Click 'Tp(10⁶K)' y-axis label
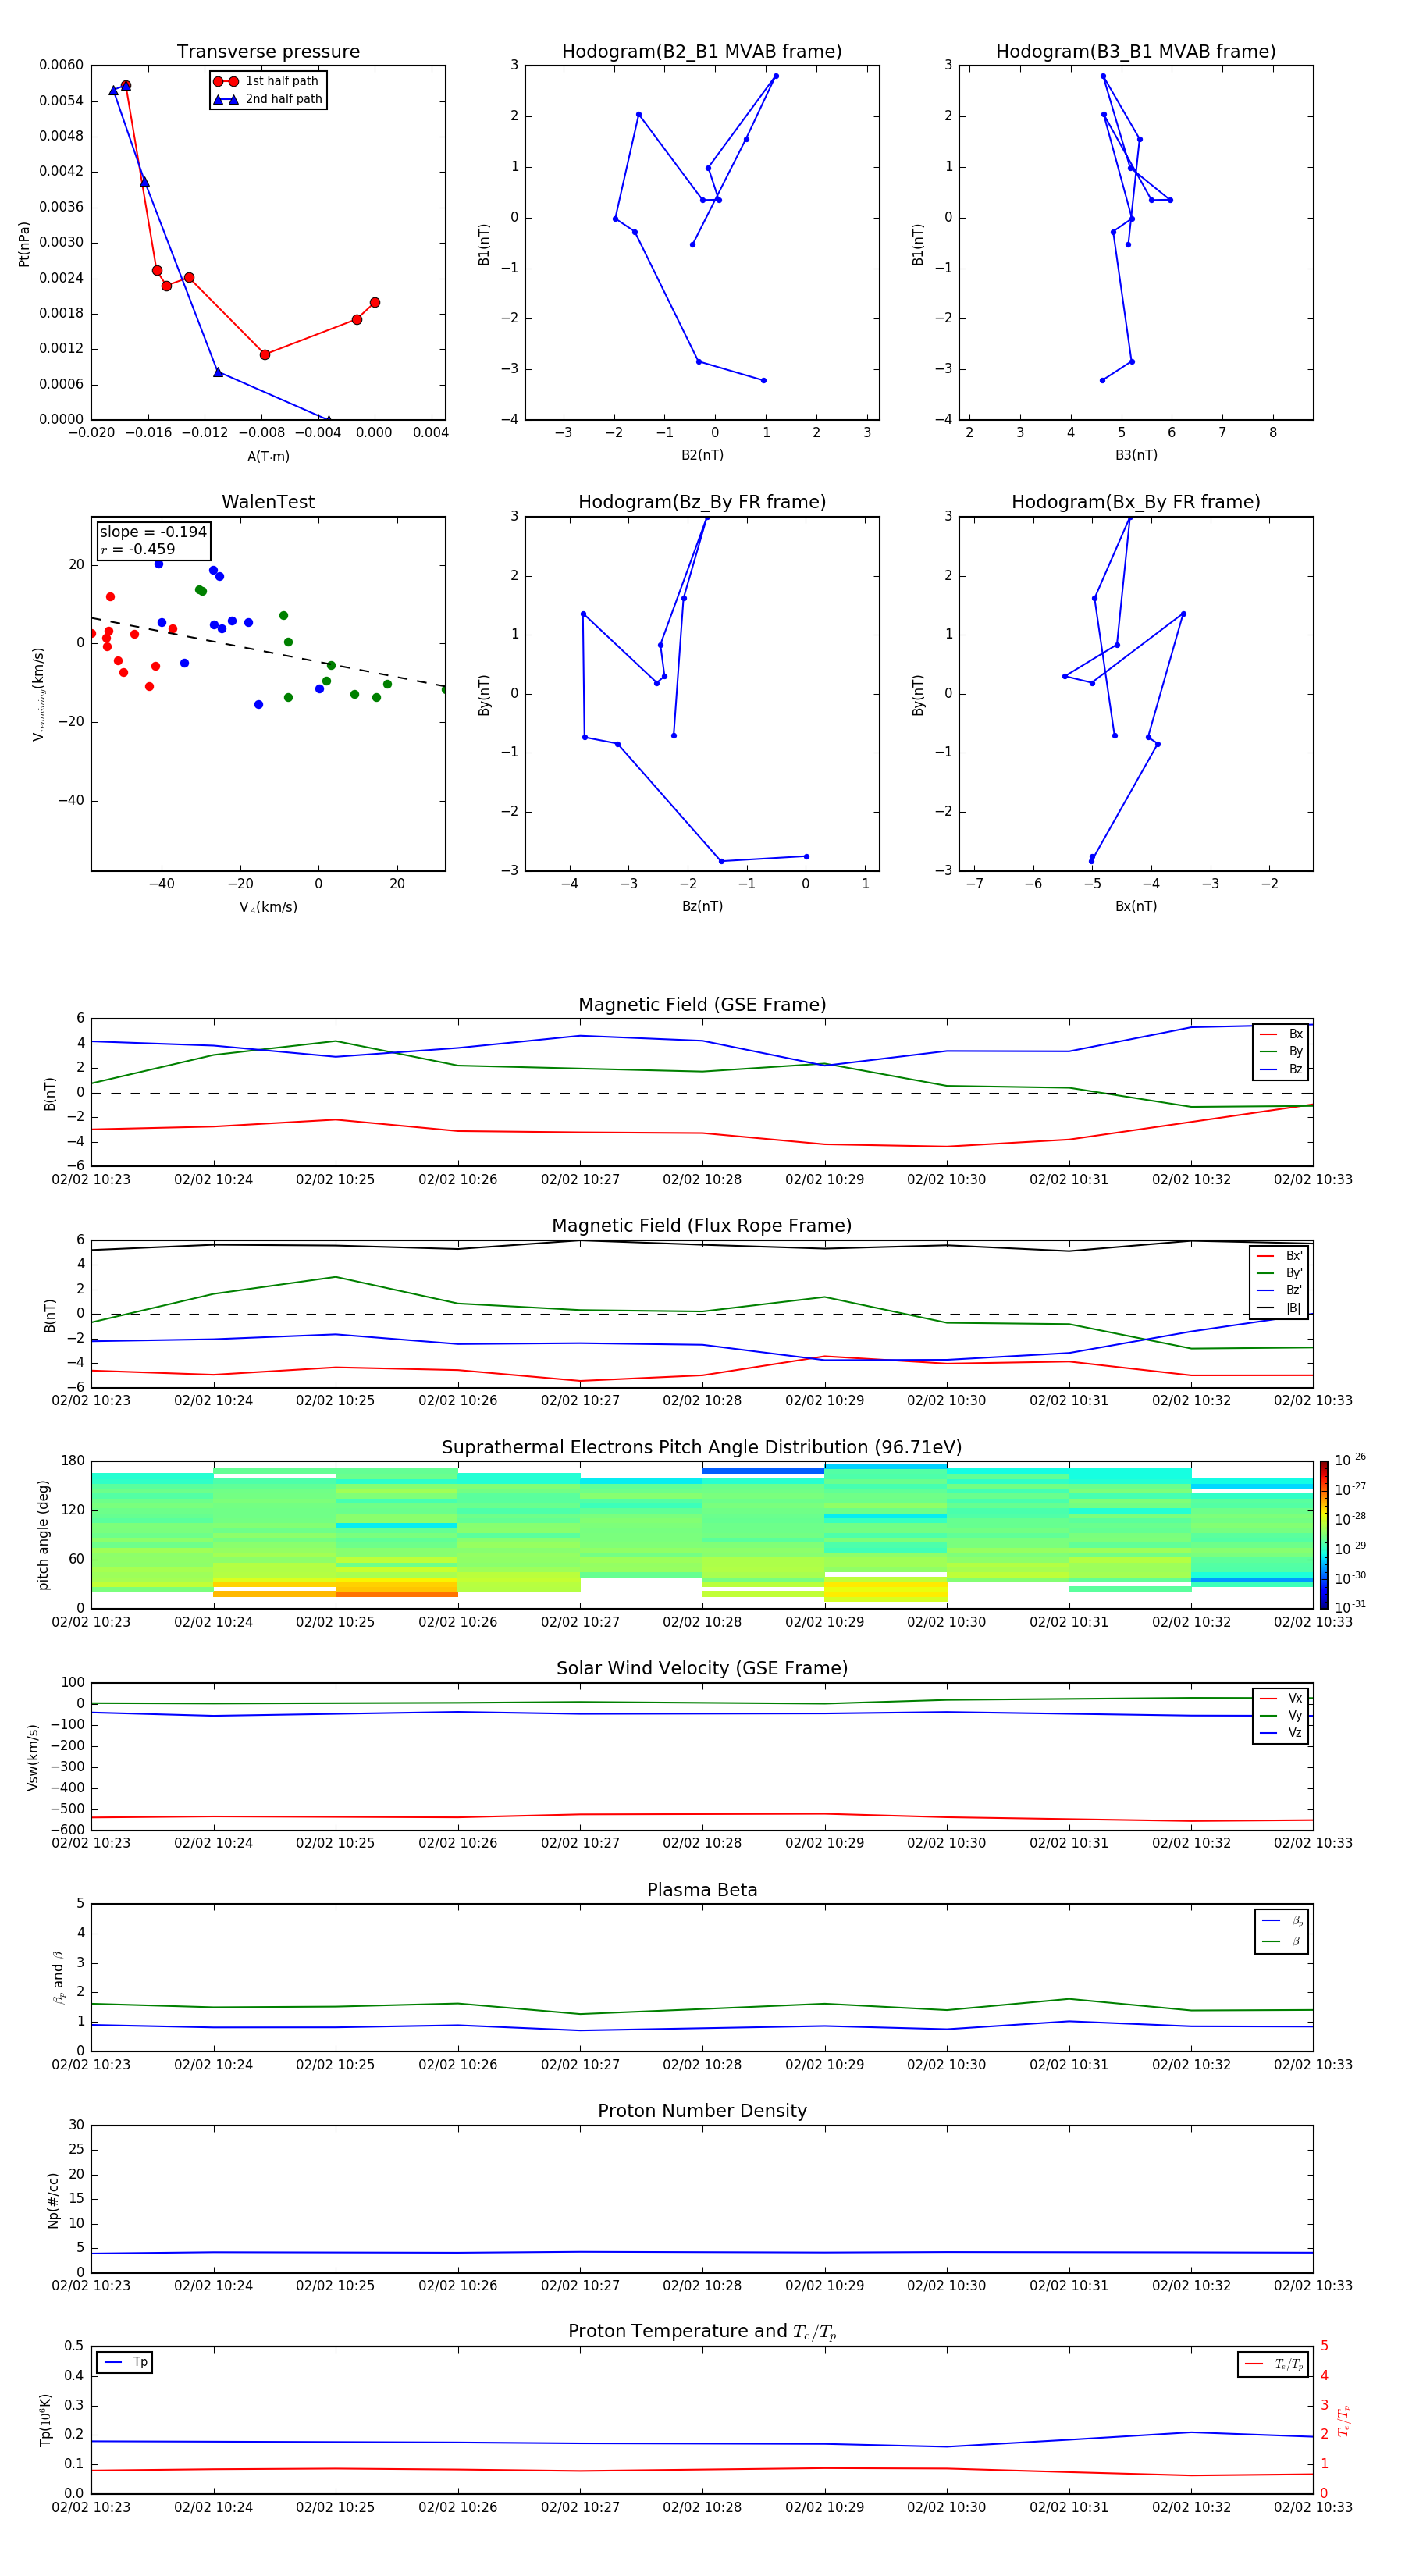 pyautogui.click(x=45, y=2420)
